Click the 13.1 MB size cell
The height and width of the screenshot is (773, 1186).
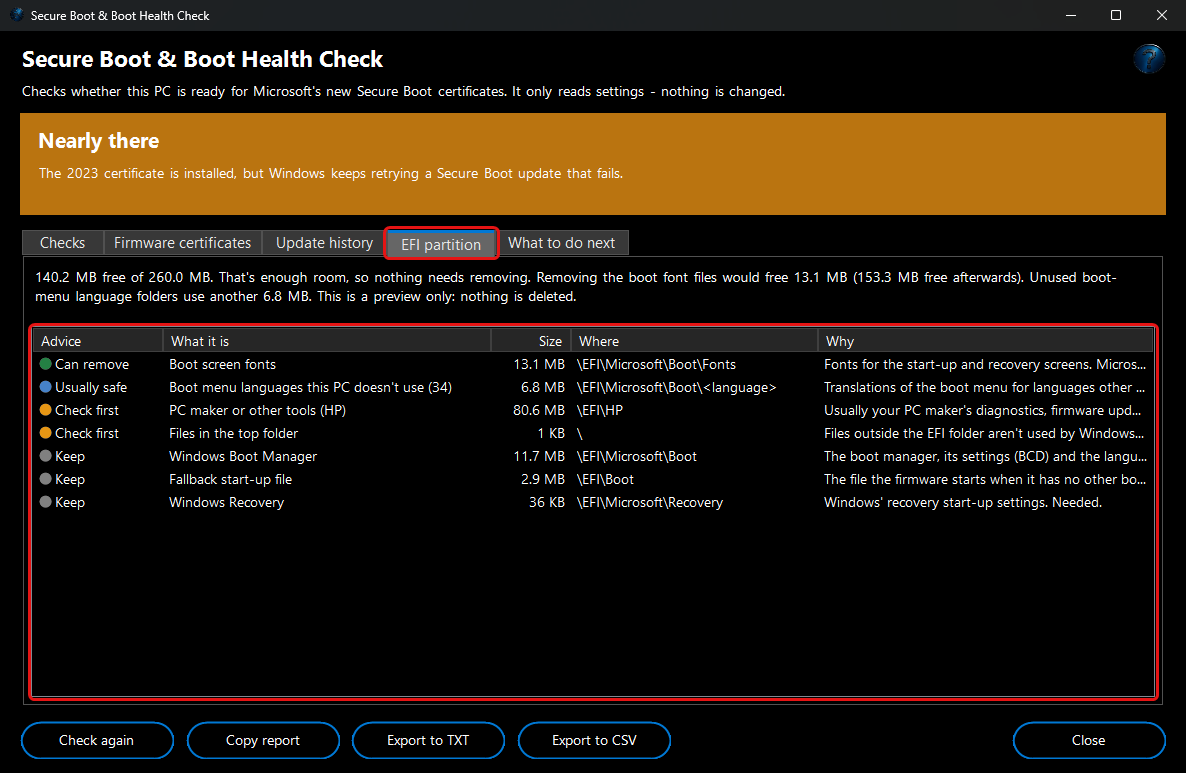[x=539, y=364]
